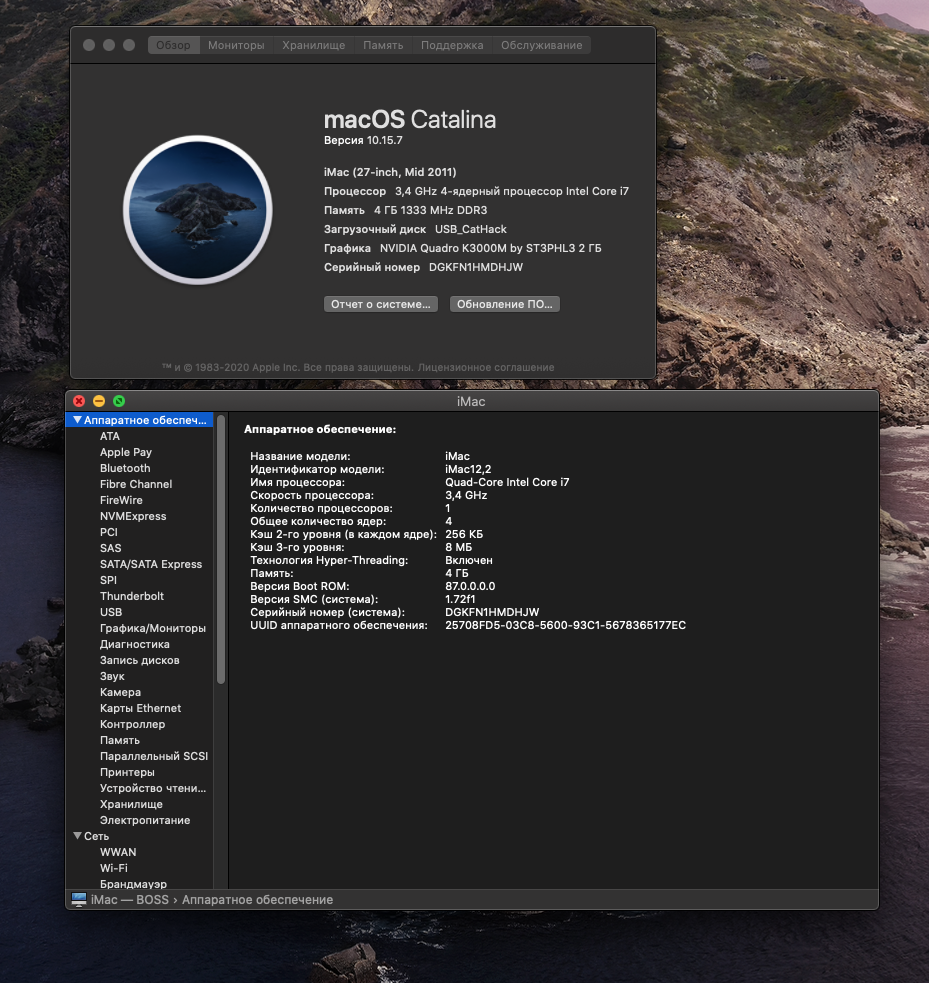Screen dimensions: 929x983
Task: Click the iMac computer icon in path bar
Action: (79, 900)
